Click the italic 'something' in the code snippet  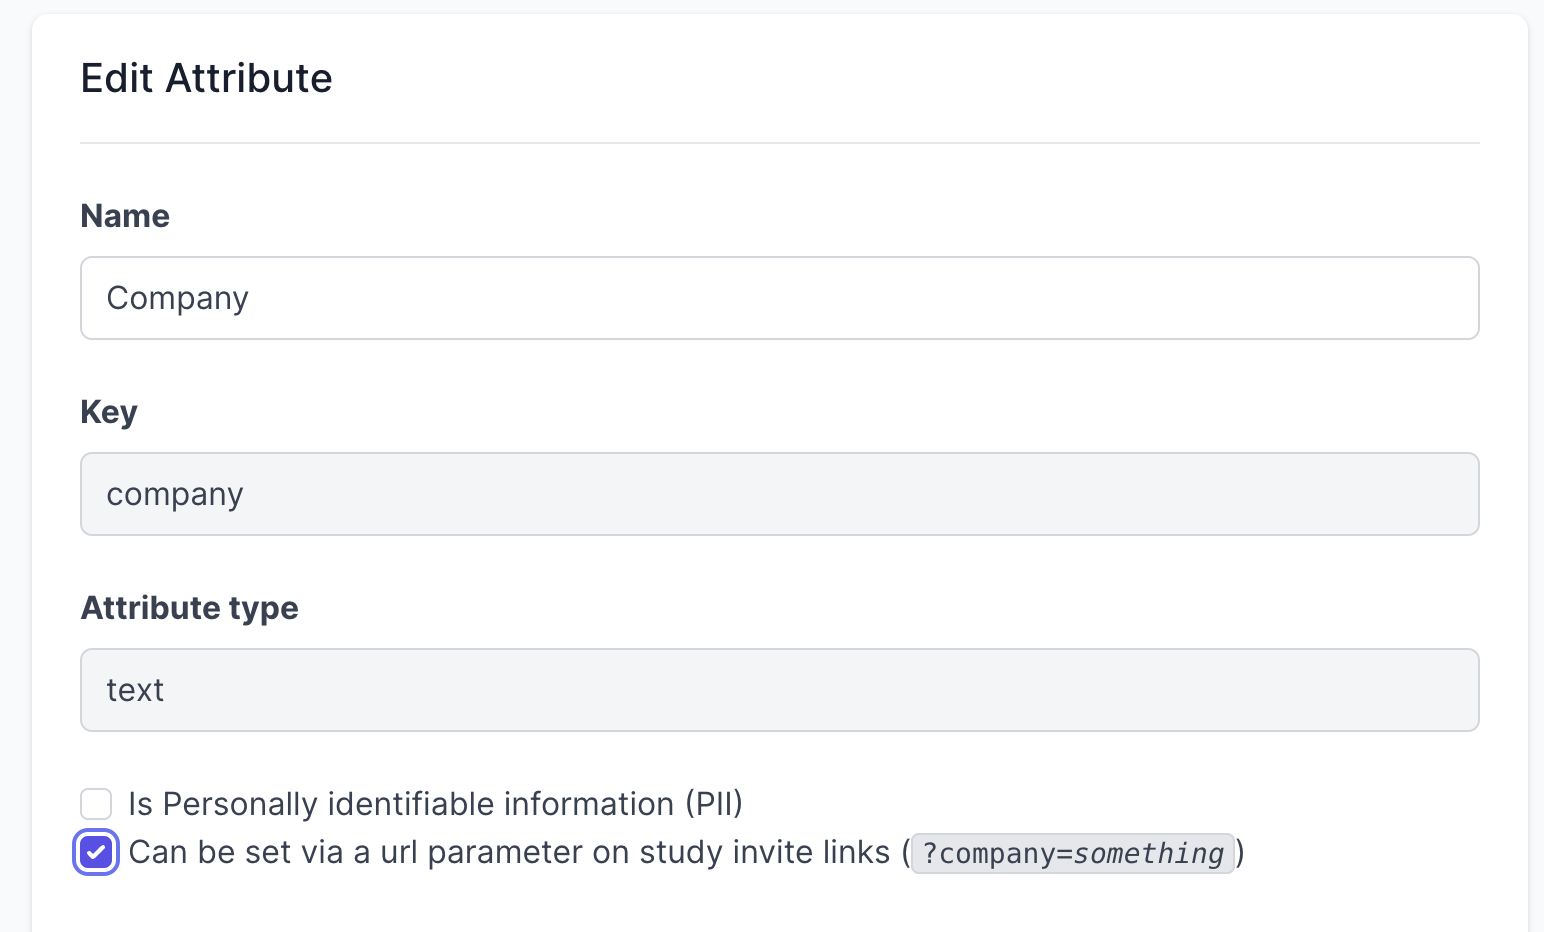[1149, 854]
